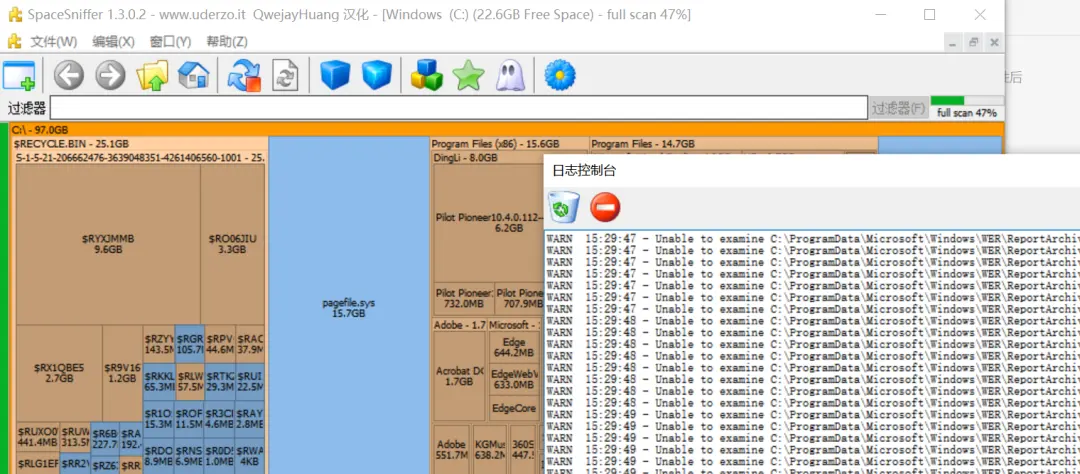
Task: Open a new view window
Action: (19, 75)
